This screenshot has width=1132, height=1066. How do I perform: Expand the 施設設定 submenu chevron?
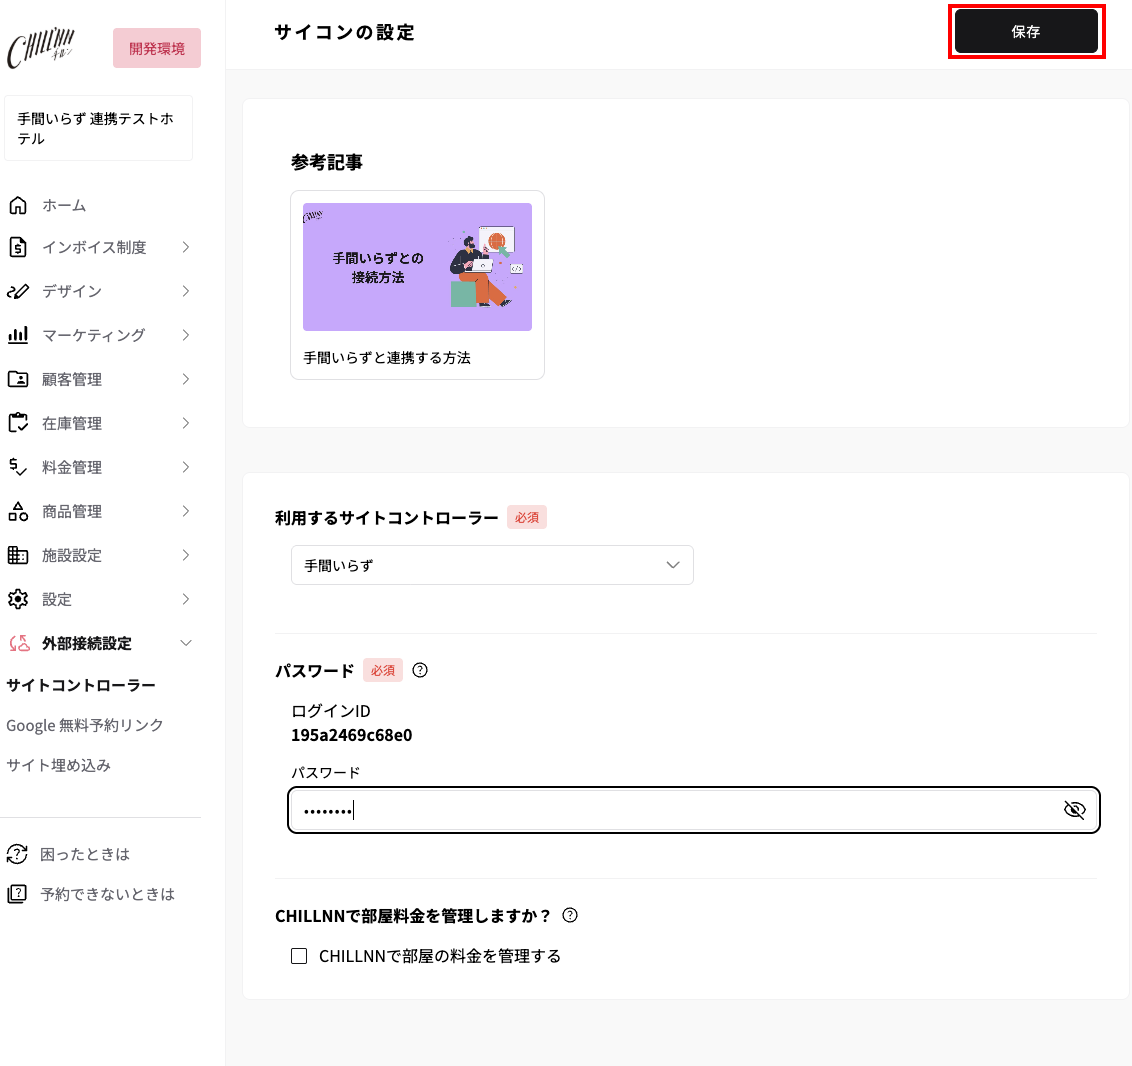coord(186,555)
